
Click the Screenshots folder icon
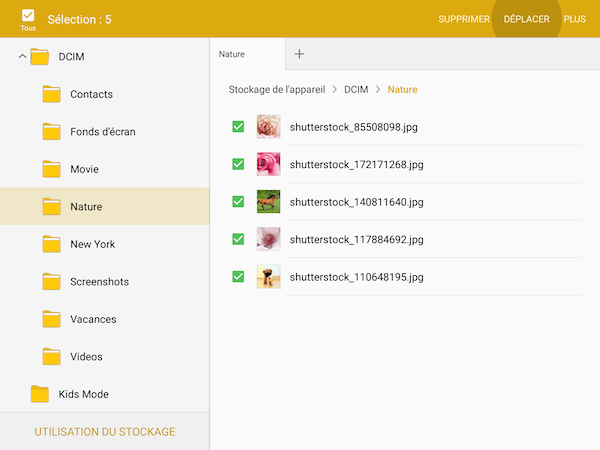pyautogui.click(x=51, y=282)
